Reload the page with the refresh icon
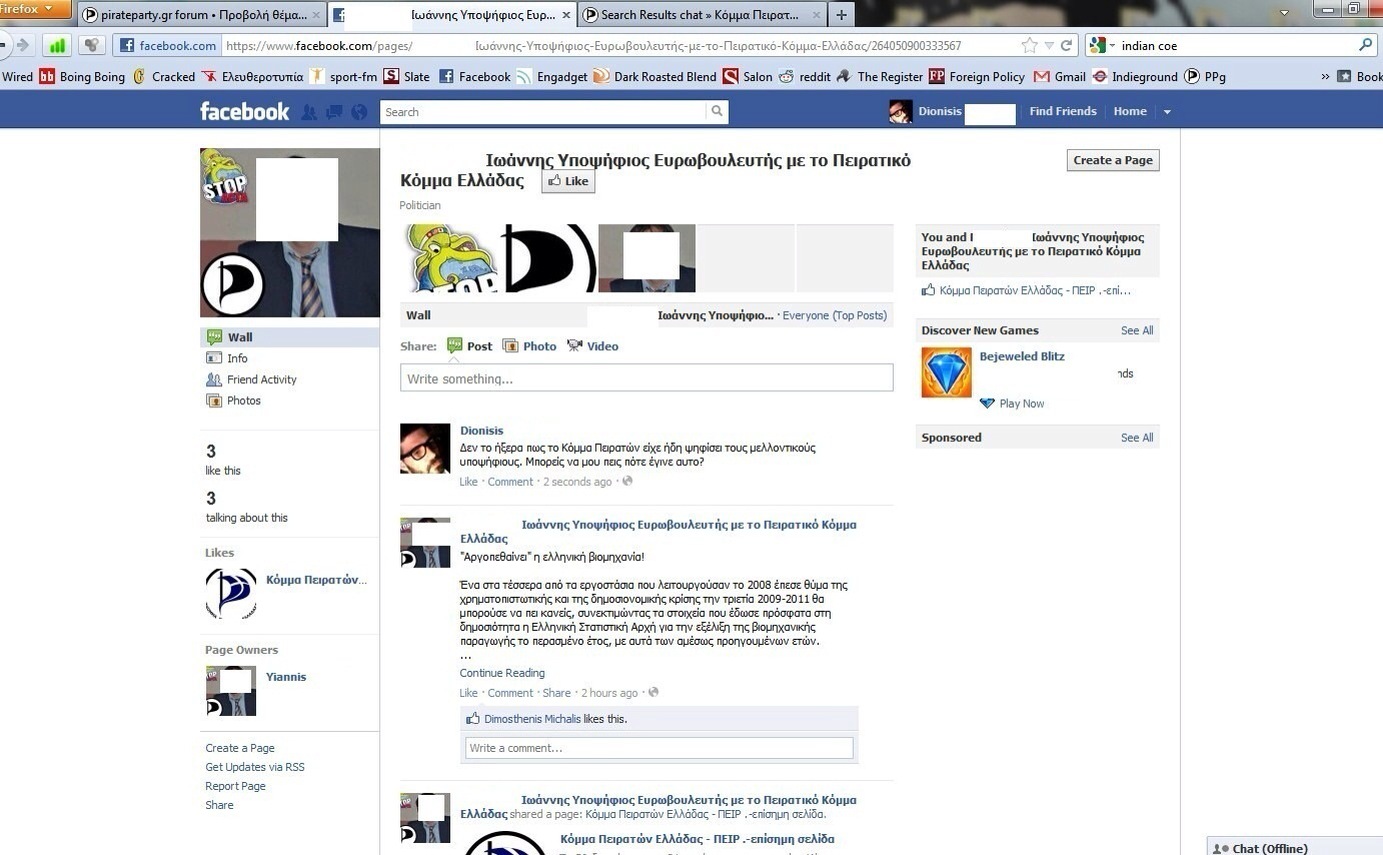The width and height of the screenshot is (1383, 855). pos(1066,45)
